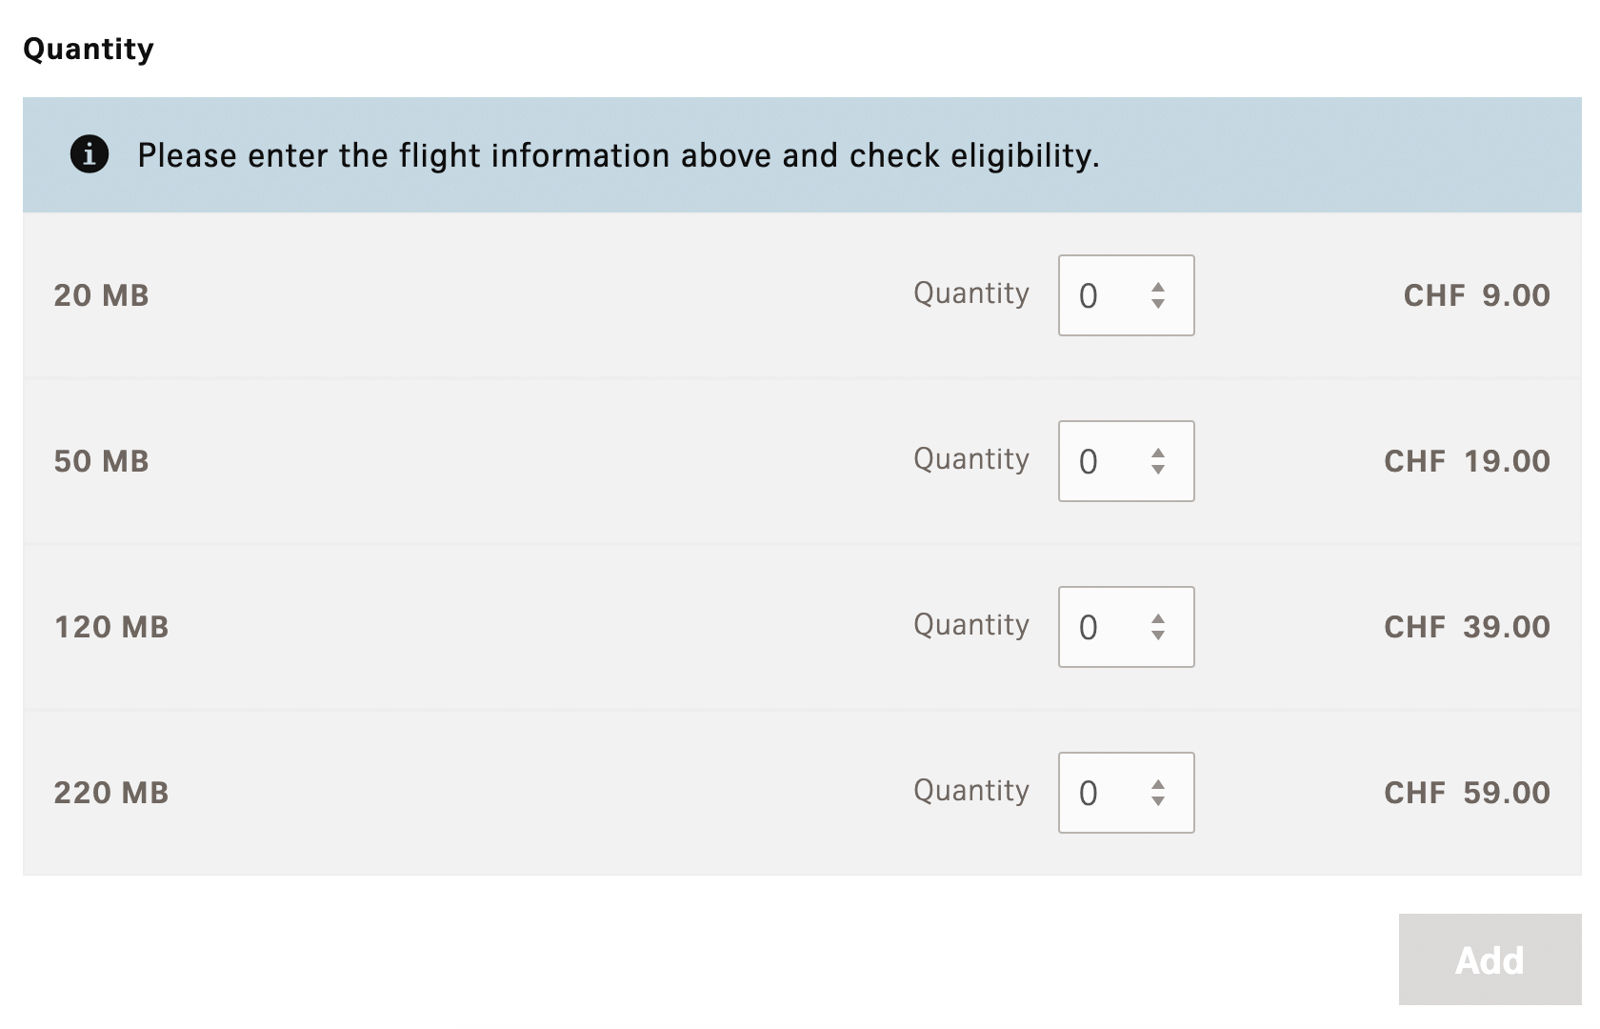
Task: Click the info icon in the eligibility notice
Action: tap(89, 155)
